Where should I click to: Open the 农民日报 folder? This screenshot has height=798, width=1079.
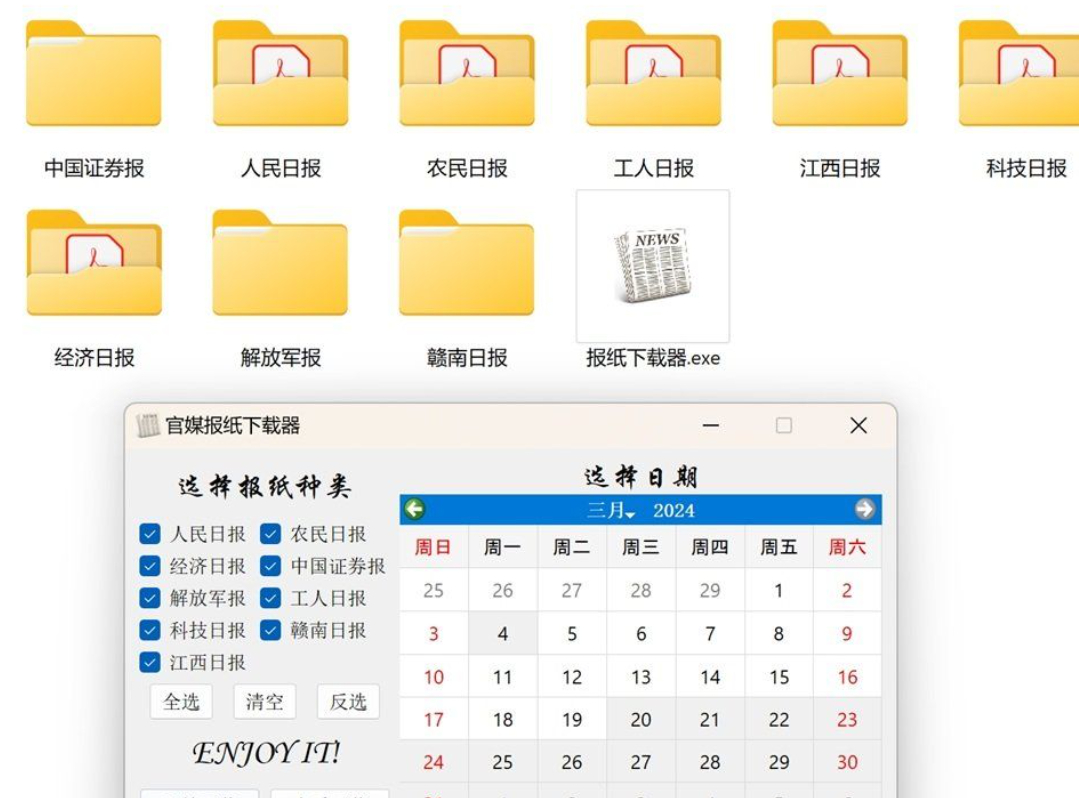467,74
